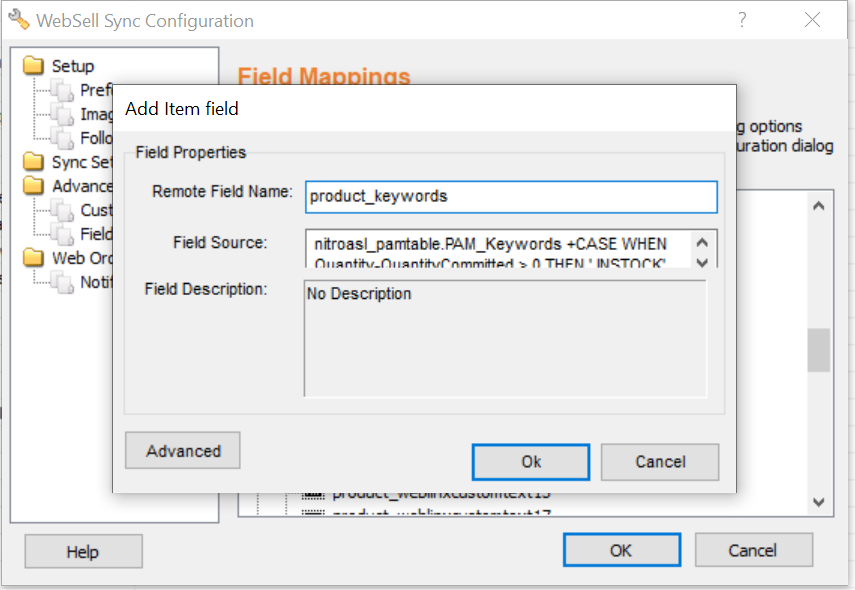The height and width of the screenshot is (590, 855).
Task: Click the Preferences page icon in tree
Action: point(64,91)
